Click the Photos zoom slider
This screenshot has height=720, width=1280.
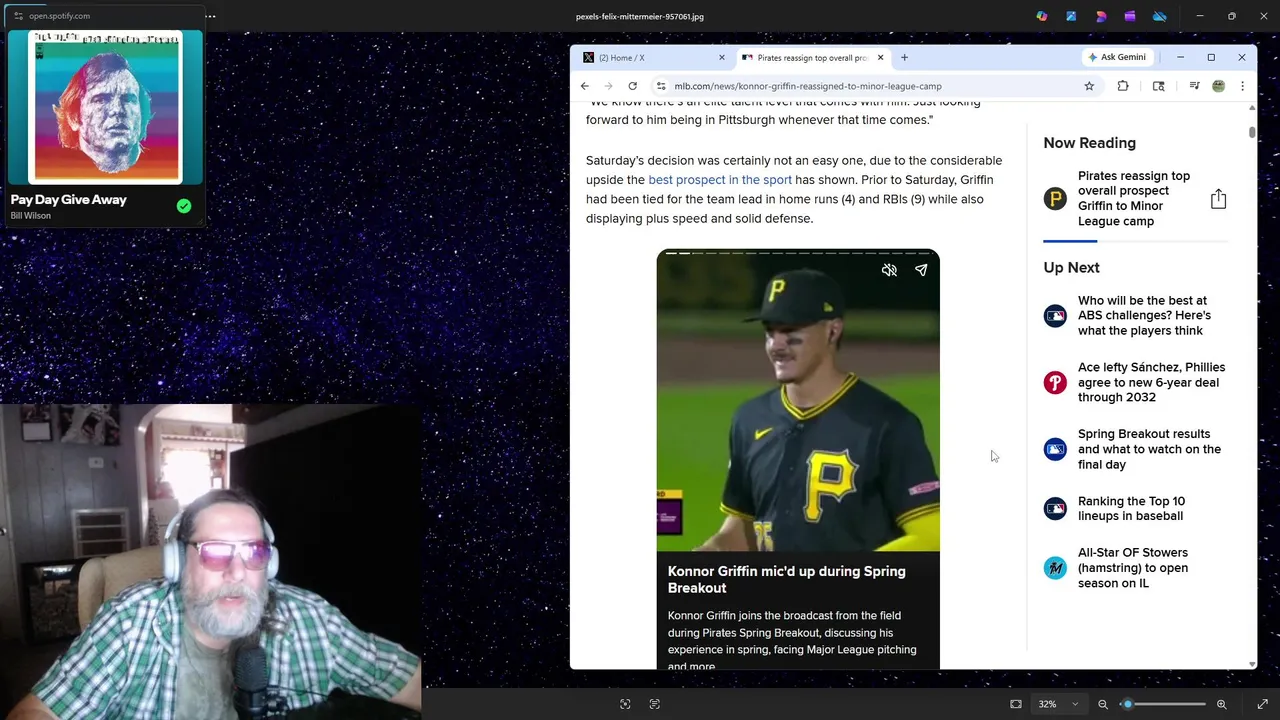(x=1163, y=704)
